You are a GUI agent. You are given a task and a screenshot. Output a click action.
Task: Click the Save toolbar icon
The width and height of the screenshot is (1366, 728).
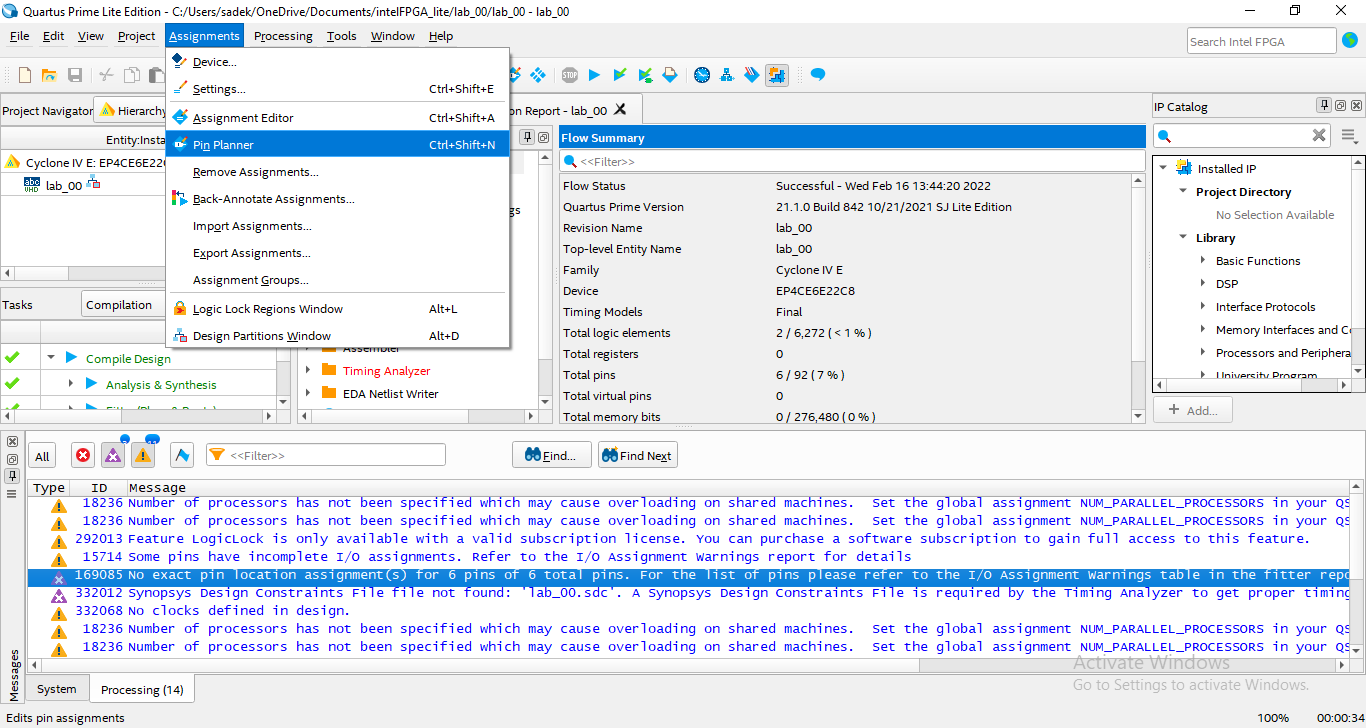pos(75,75)
